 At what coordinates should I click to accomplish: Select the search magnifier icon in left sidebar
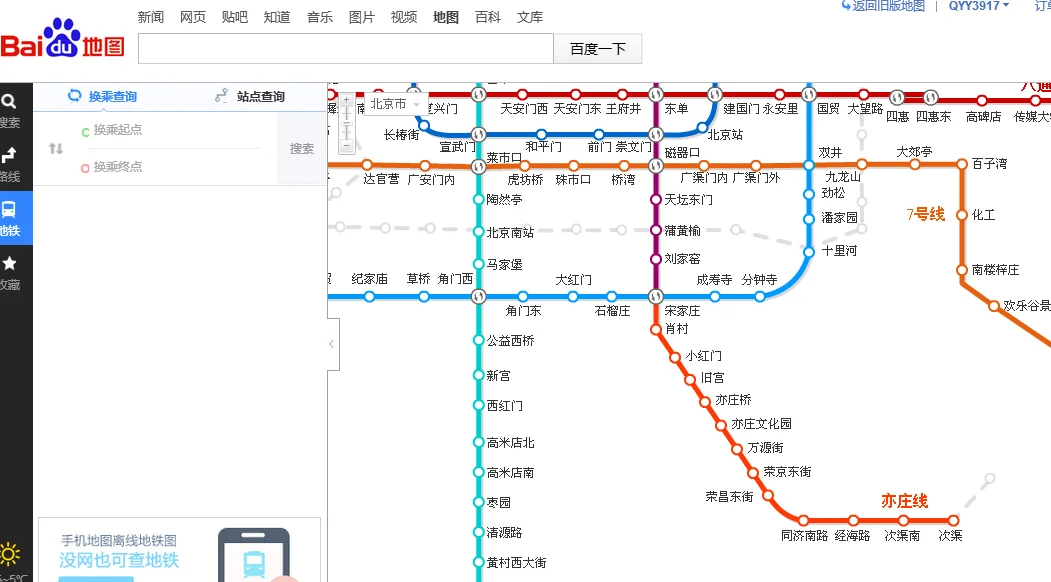click(x=9, y=103)
